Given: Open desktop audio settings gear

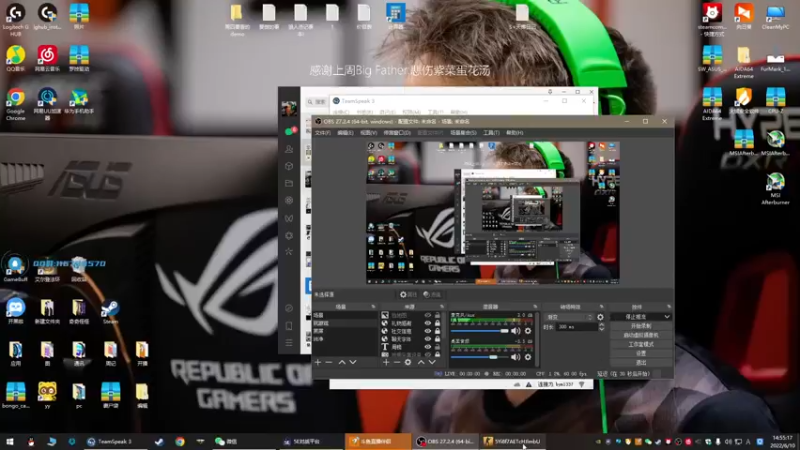Looking at the screenshot, I should point(528,357).
